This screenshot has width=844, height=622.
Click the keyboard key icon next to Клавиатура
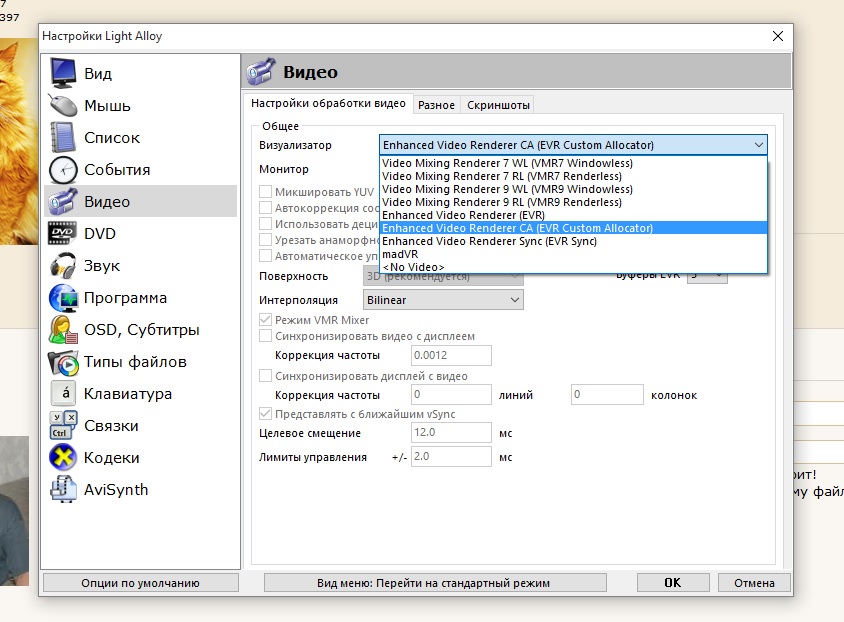coord(63,393)
